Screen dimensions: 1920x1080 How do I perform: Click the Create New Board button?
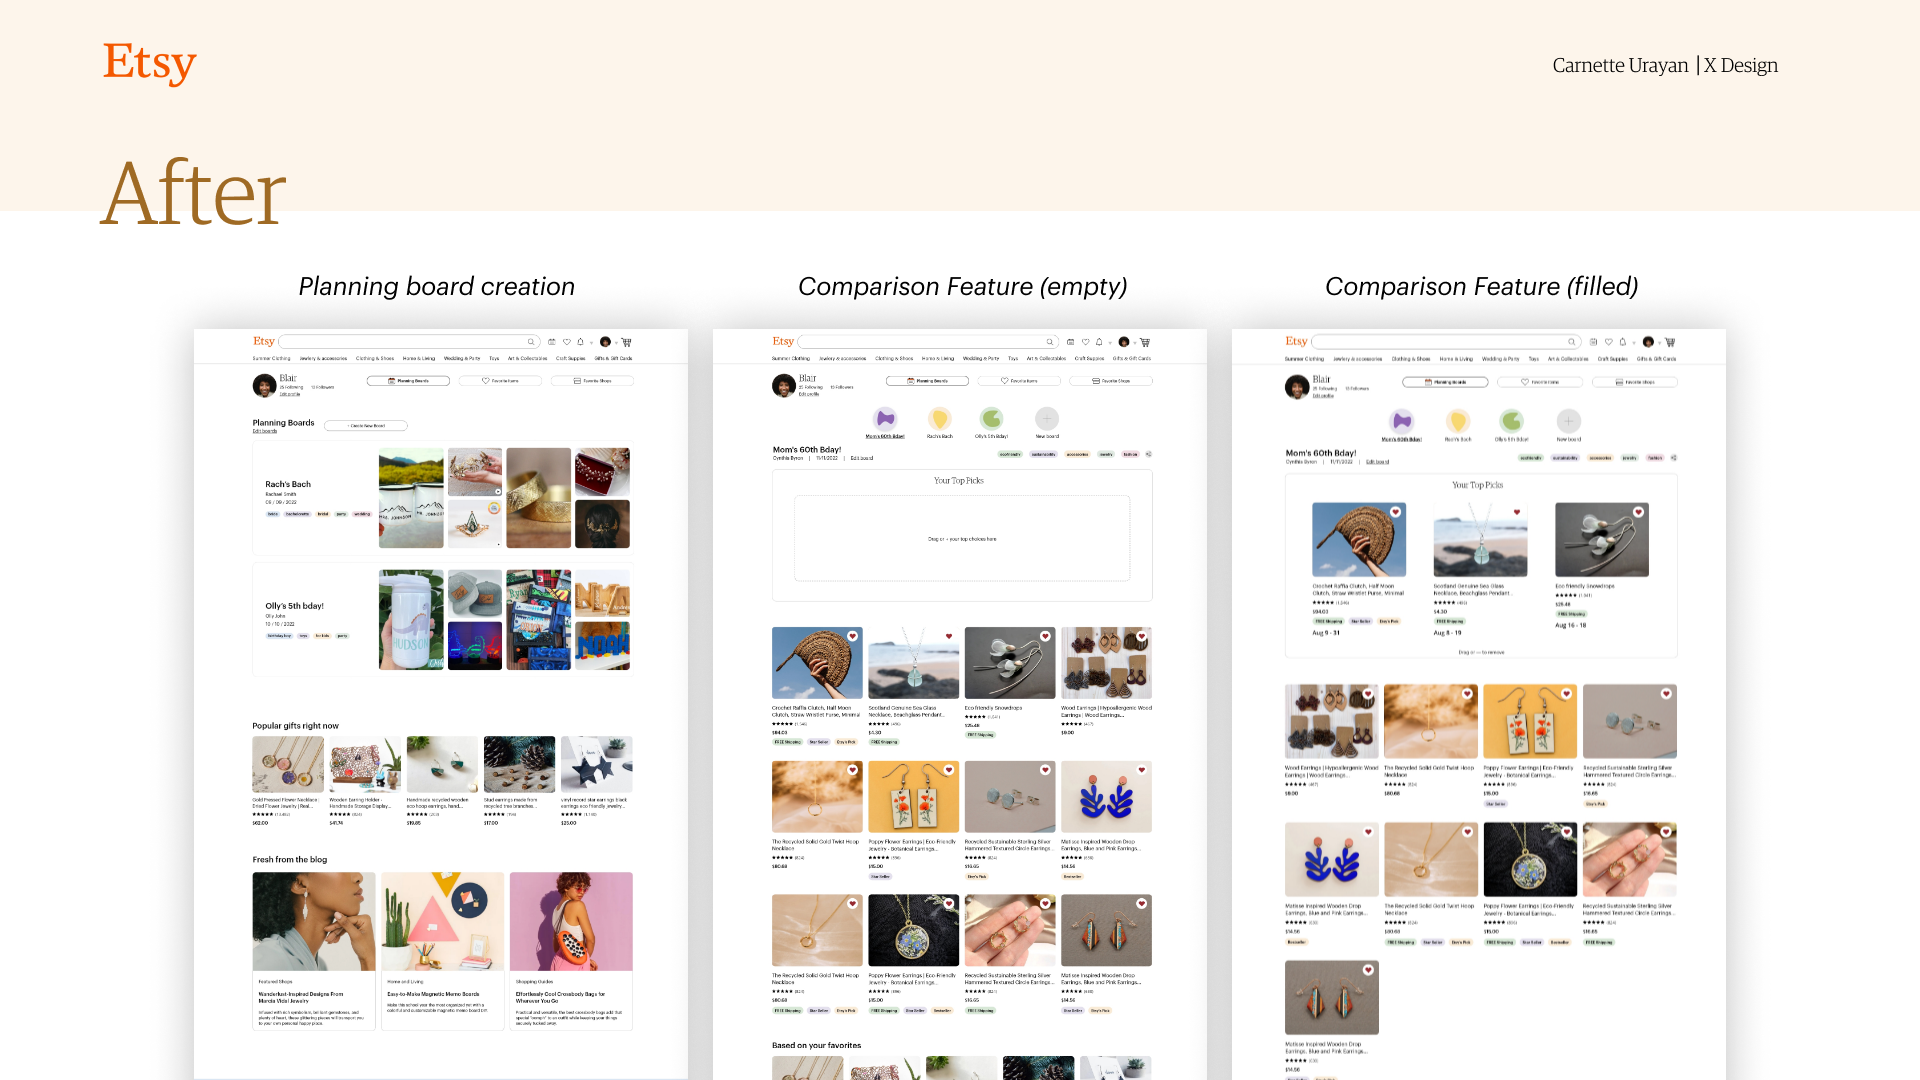tap(366, 426)
